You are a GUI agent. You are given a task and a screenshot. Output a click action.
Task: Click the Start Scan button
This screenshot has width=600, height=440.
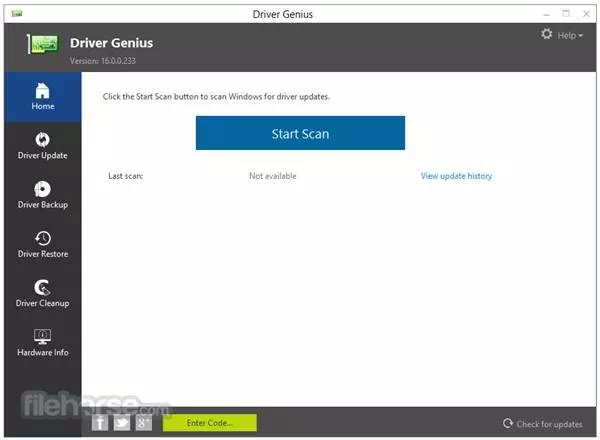click(x=300, y=133)
